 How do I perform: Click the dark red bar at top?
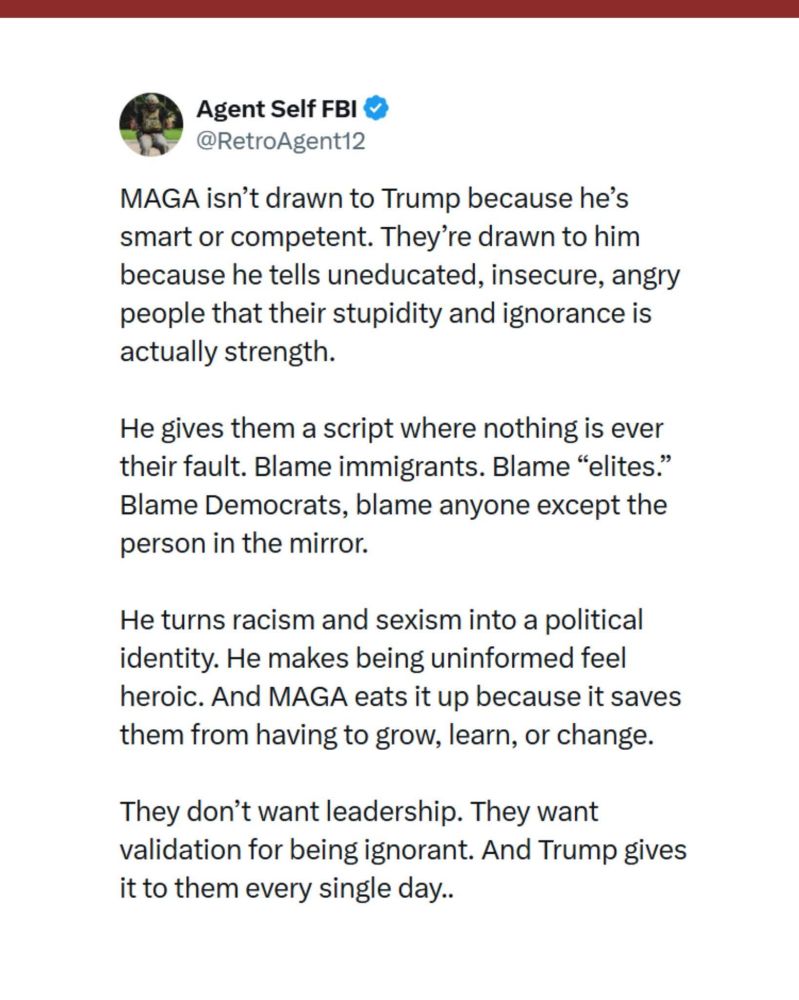399,8
